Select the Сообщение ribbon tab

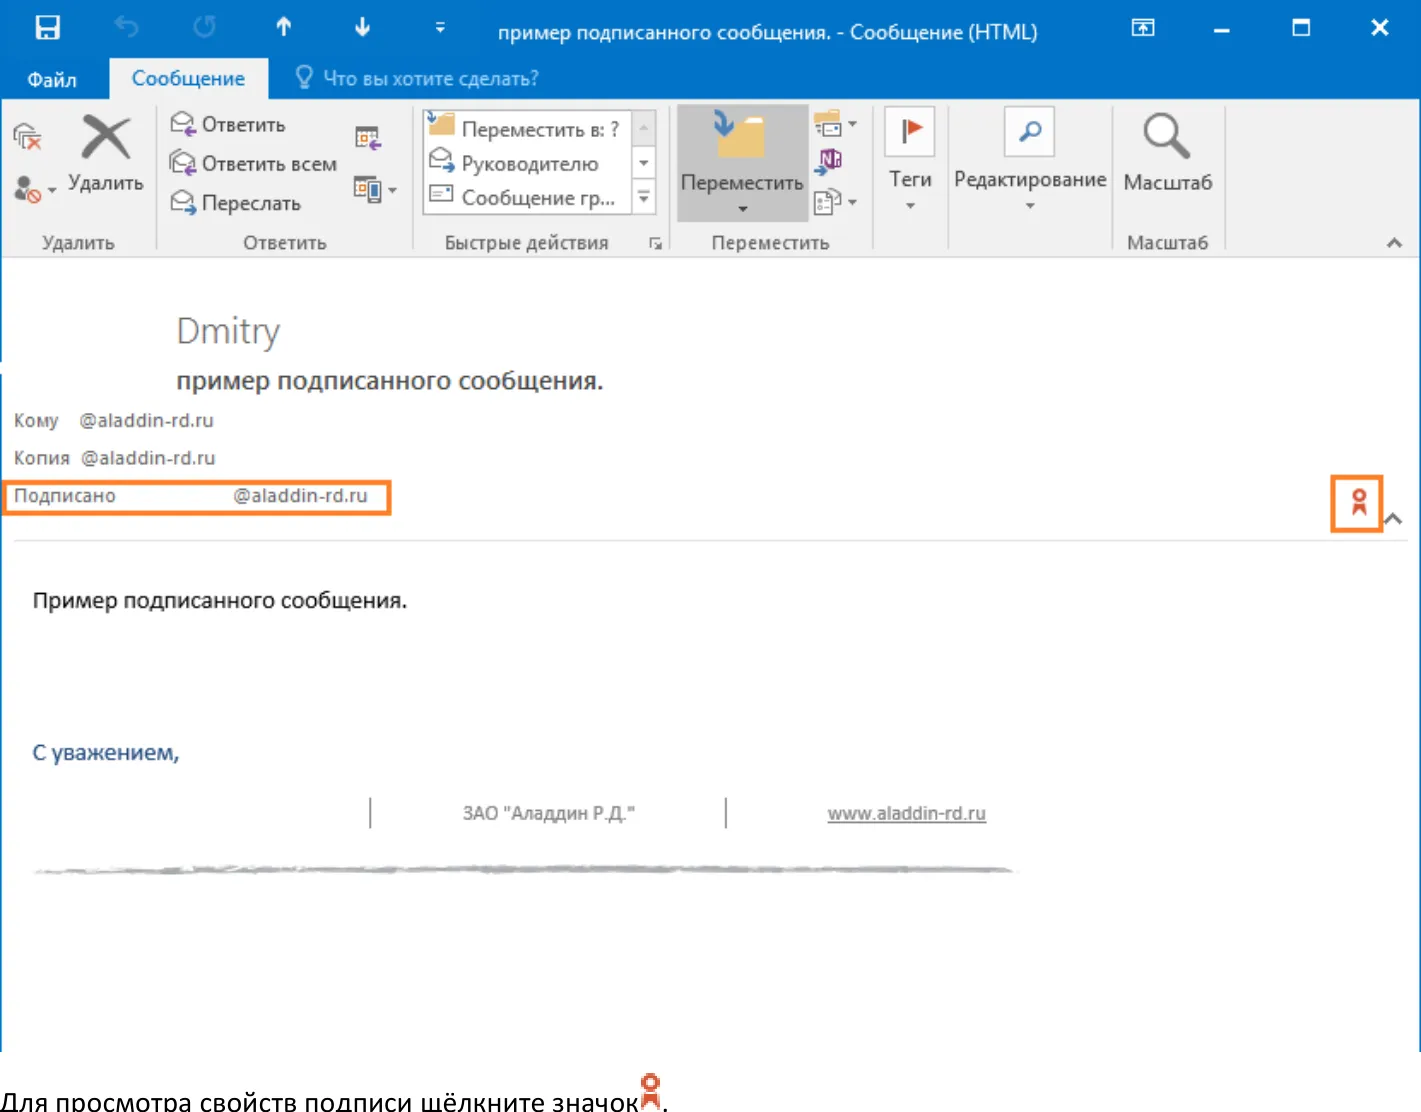(188, 78)
